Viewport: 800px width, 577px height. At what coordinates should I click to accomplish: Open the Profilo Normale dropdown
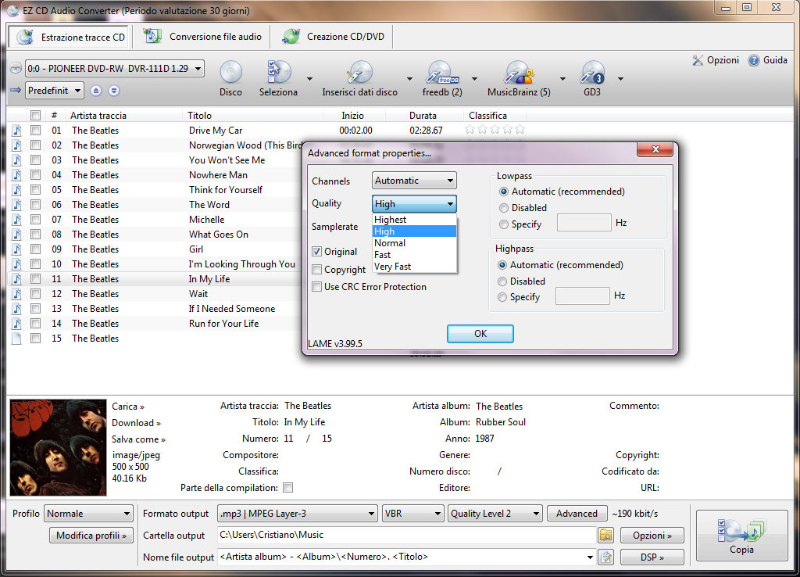(89, 514)
